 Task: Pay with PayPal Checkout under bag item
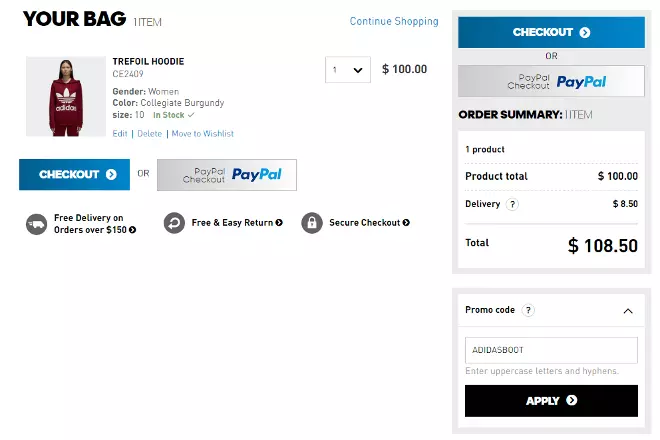coord(226,174)
